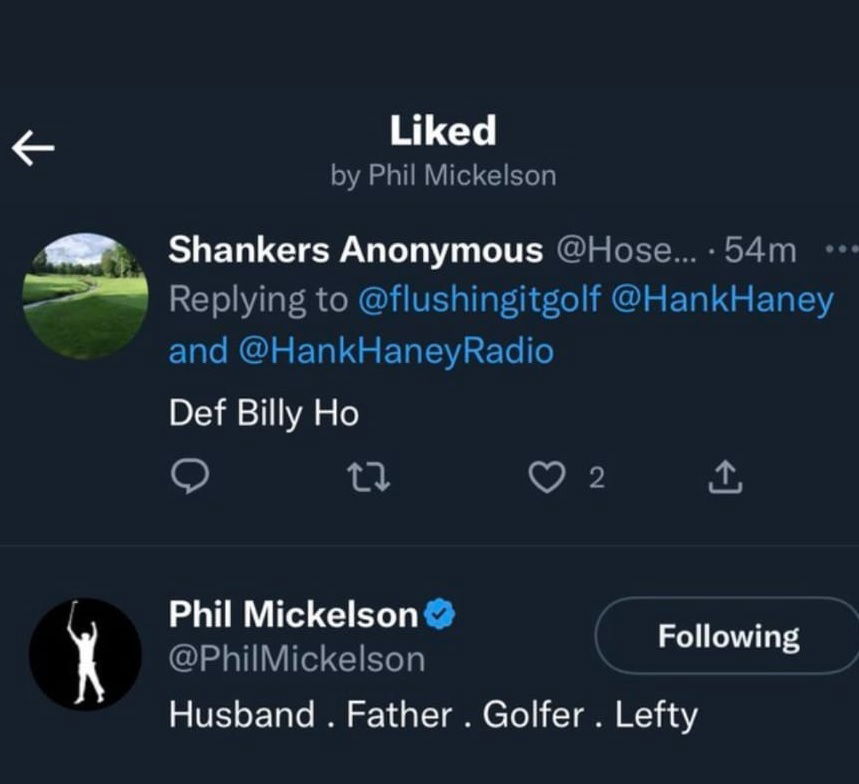This screenshot has width=859, height=784.
Task: Like the tweet with the heart icon
Action: click(546, 479)
